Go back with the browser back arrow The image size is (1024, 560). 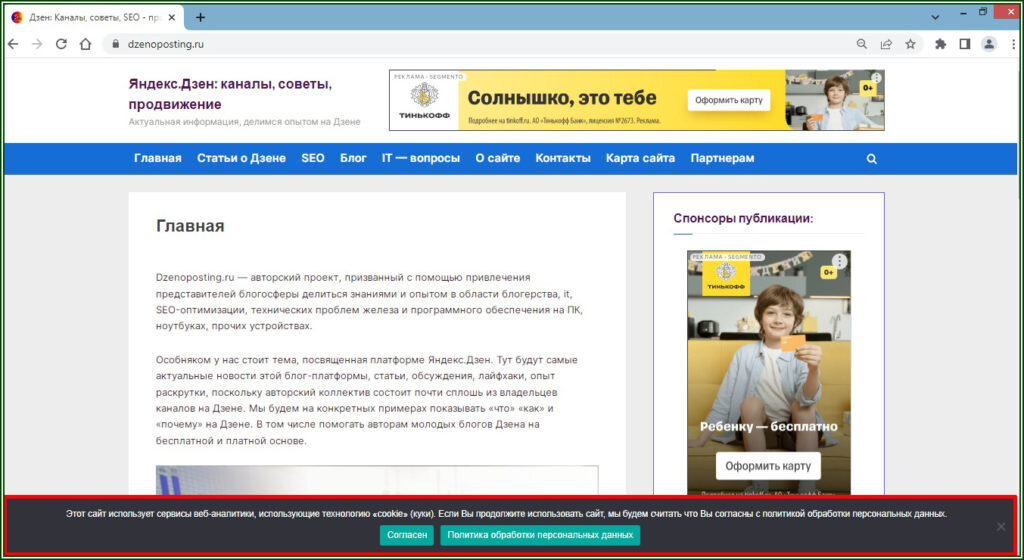(13, 44)
